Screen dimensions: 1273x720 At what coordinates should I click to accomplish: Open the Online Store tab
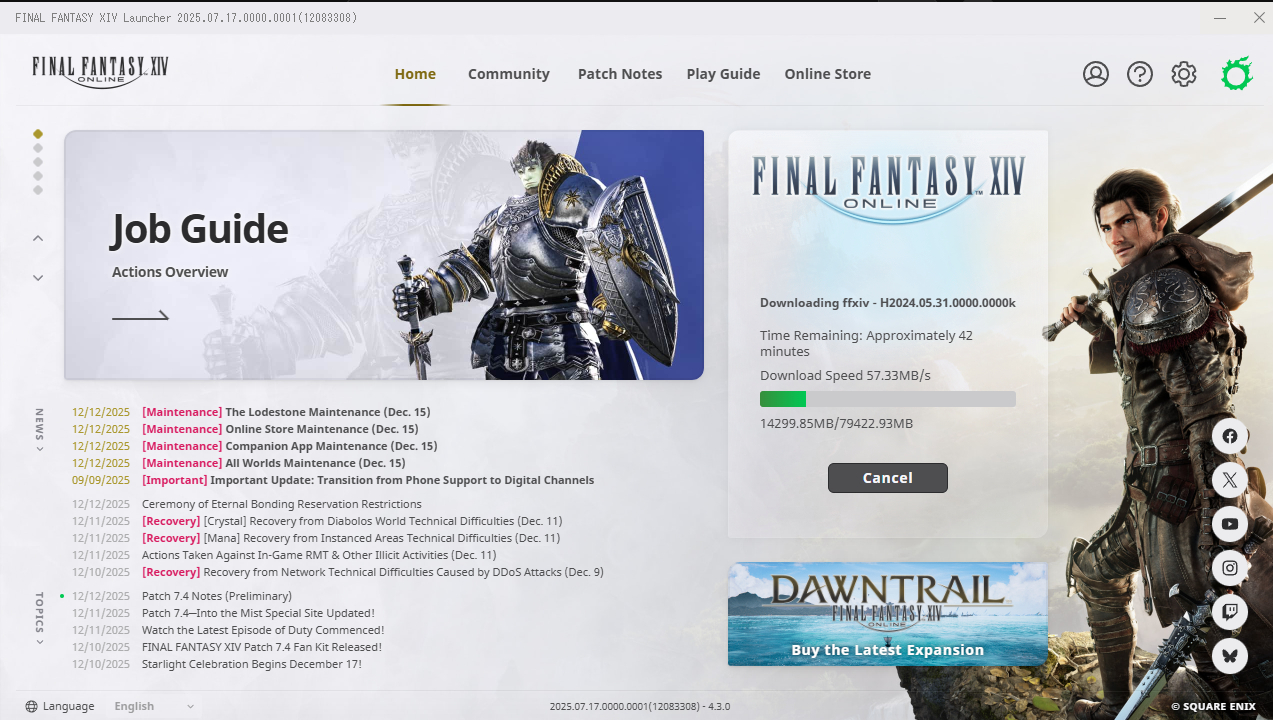(x=827, y=74)
